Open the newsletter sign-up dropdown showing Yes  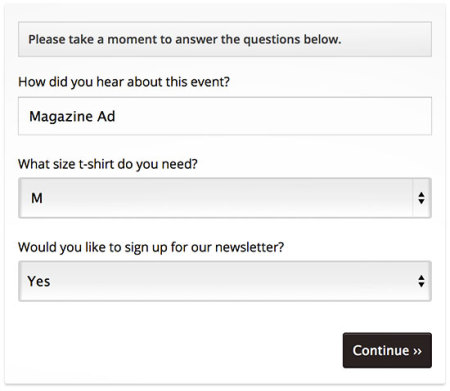pyautogui.click(x=225, y=281)
